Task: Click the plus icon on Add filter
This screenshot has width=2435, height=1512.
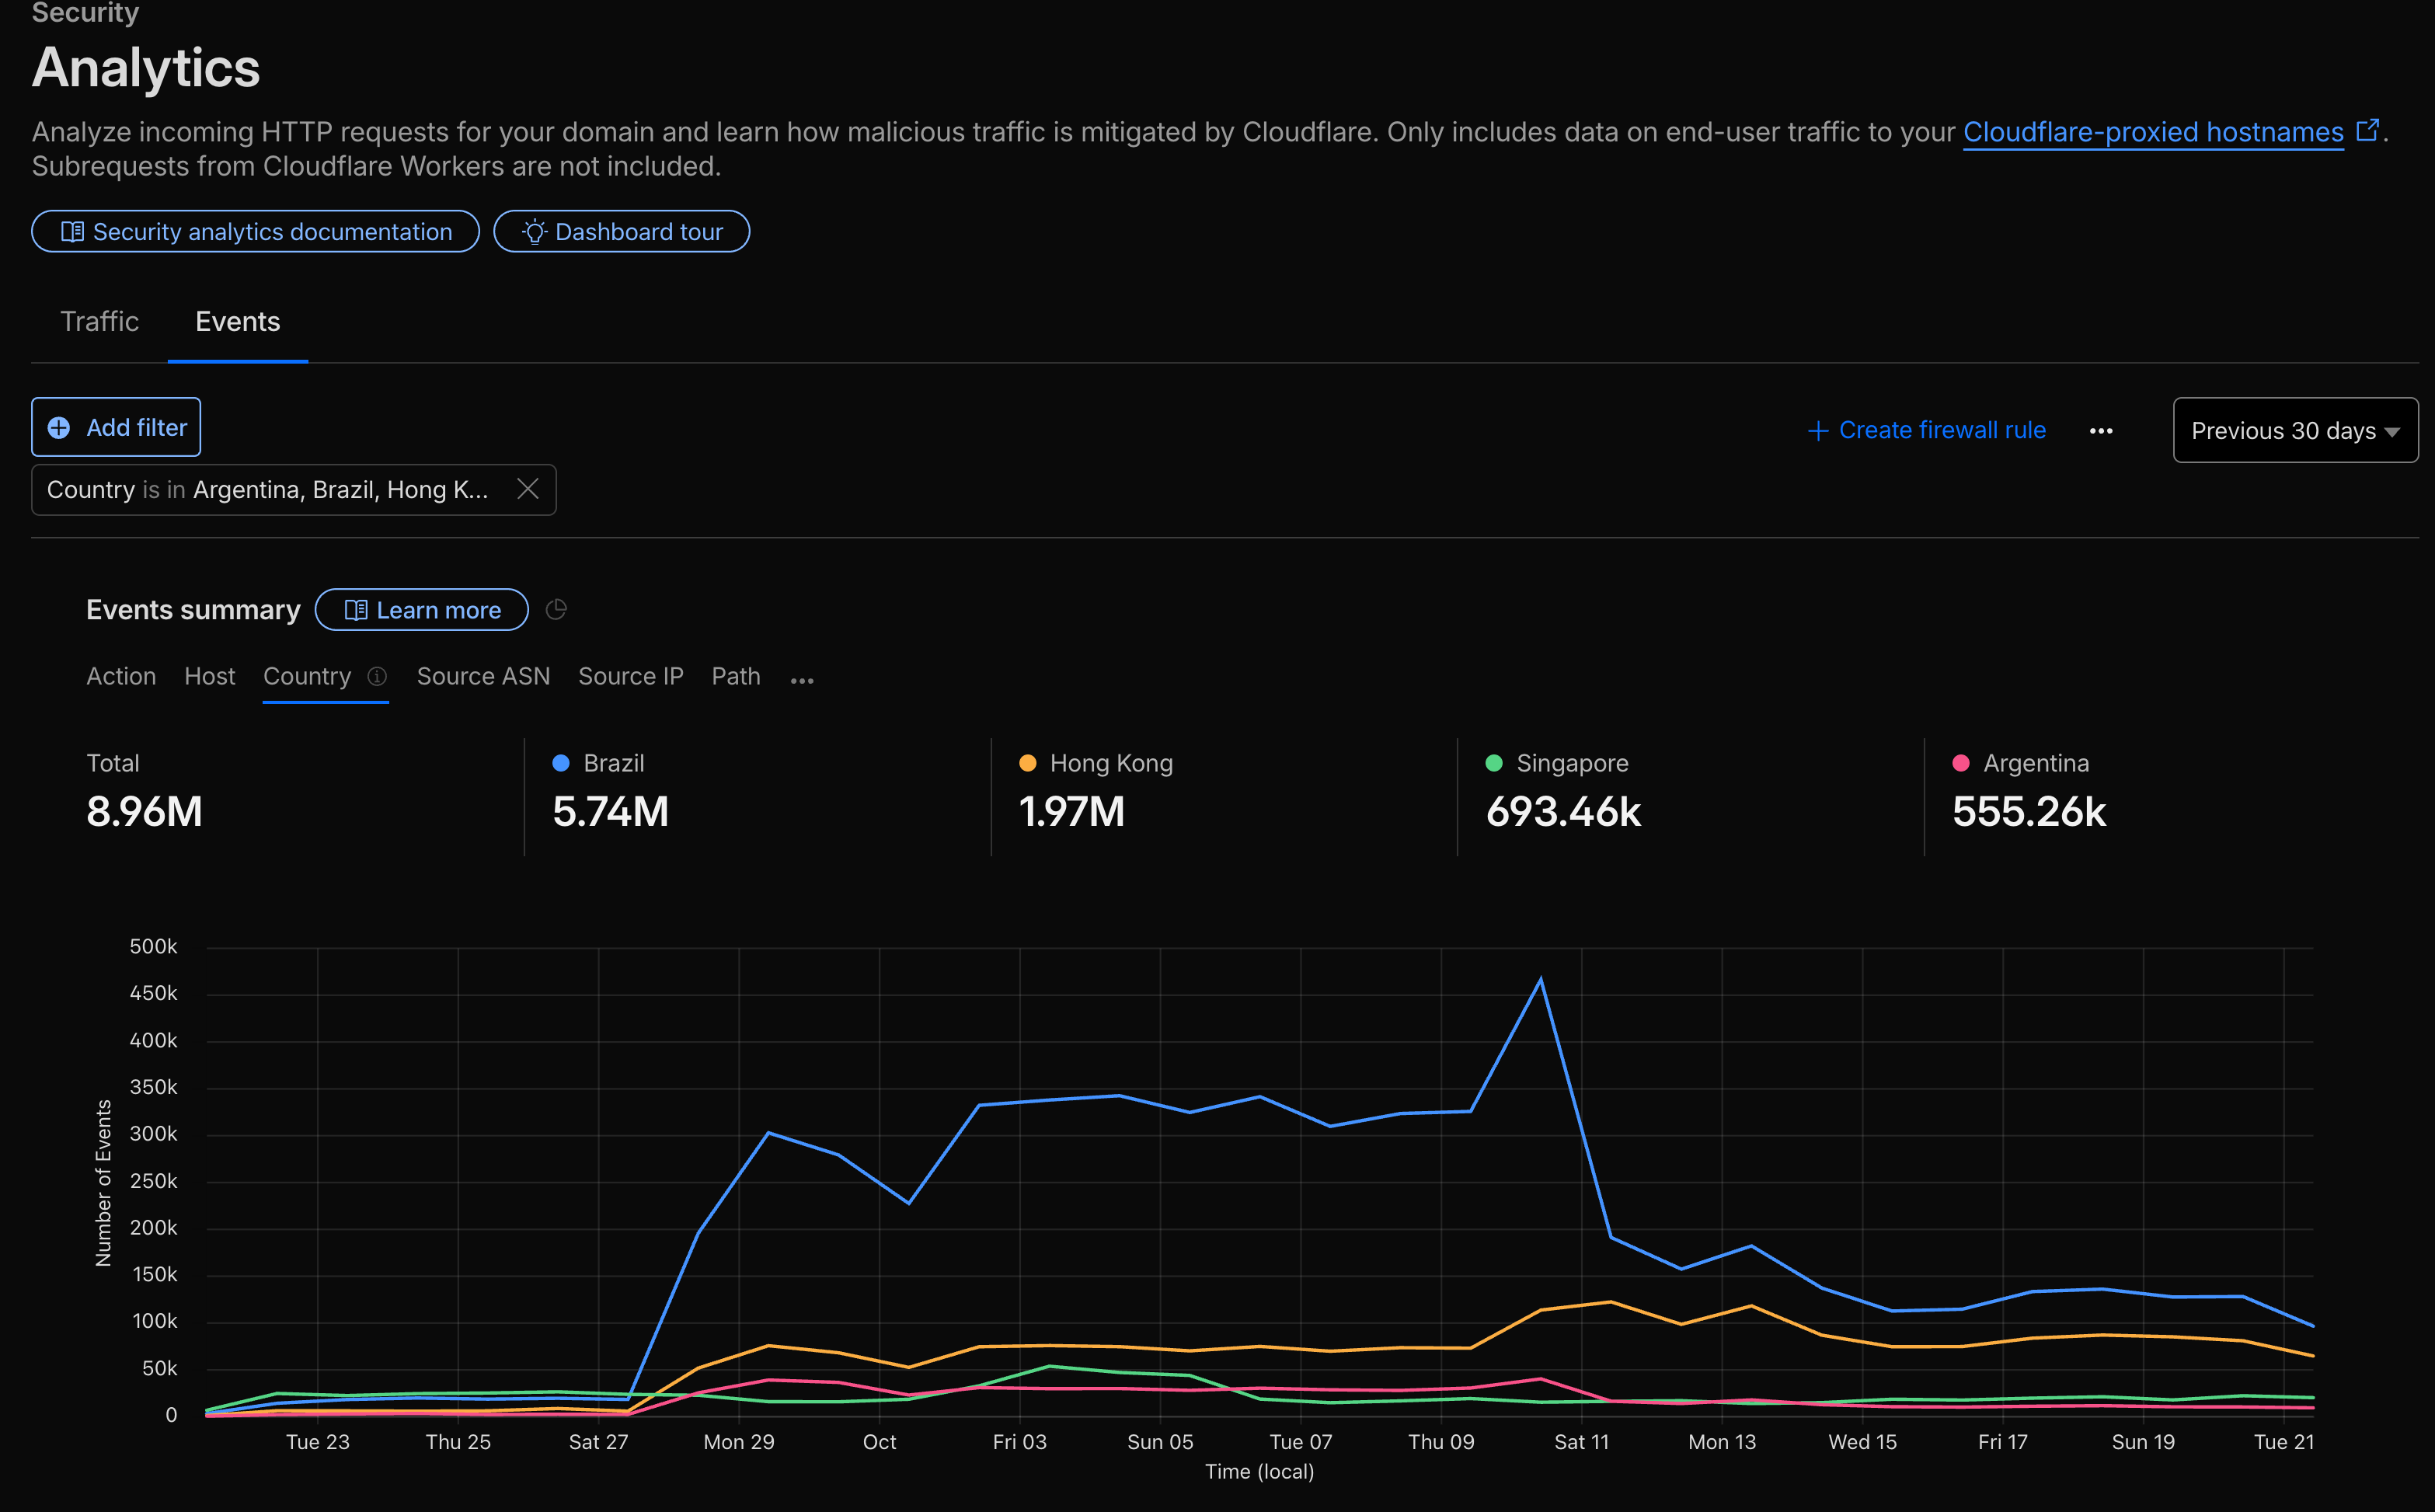Action: (x=59, y=428)
